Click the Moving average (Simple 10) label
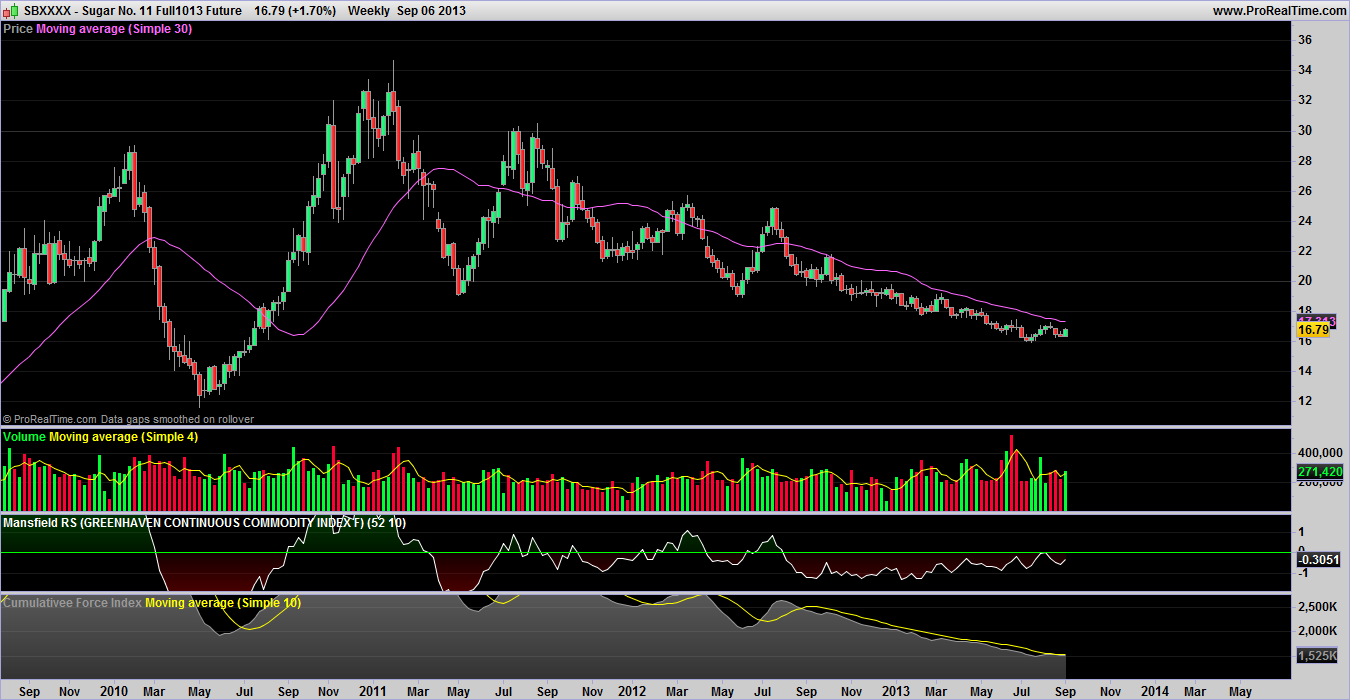 pyautogui.click(x=222, y=603)
